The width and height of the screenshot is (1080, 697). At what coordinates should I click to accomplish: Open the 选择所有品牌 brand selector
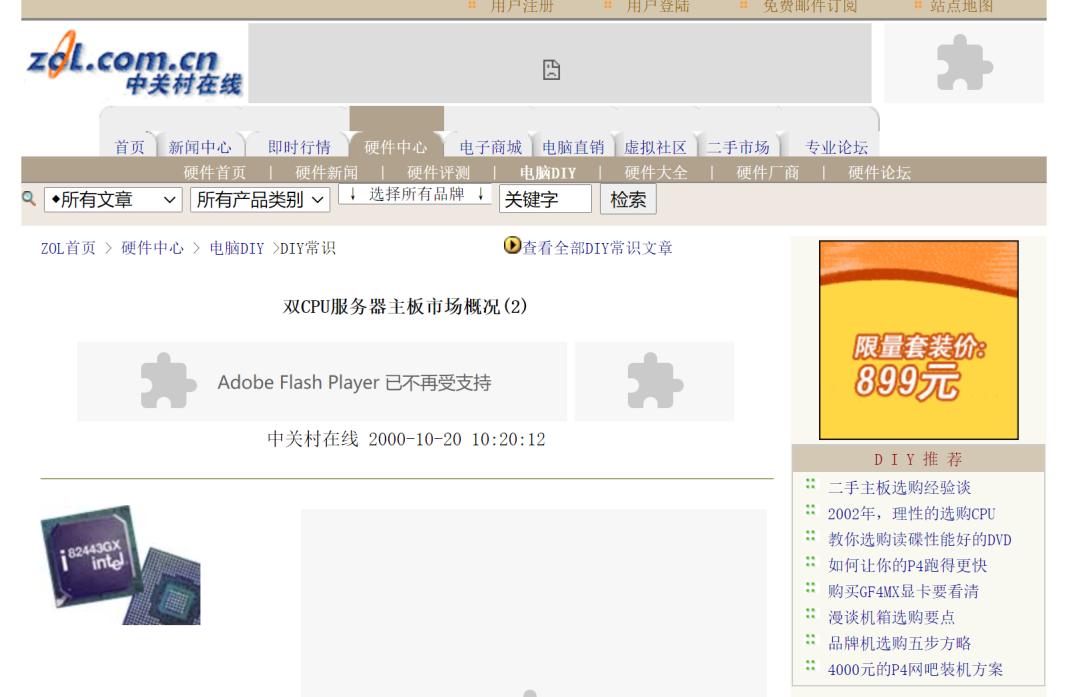click(x=416, y=194)
